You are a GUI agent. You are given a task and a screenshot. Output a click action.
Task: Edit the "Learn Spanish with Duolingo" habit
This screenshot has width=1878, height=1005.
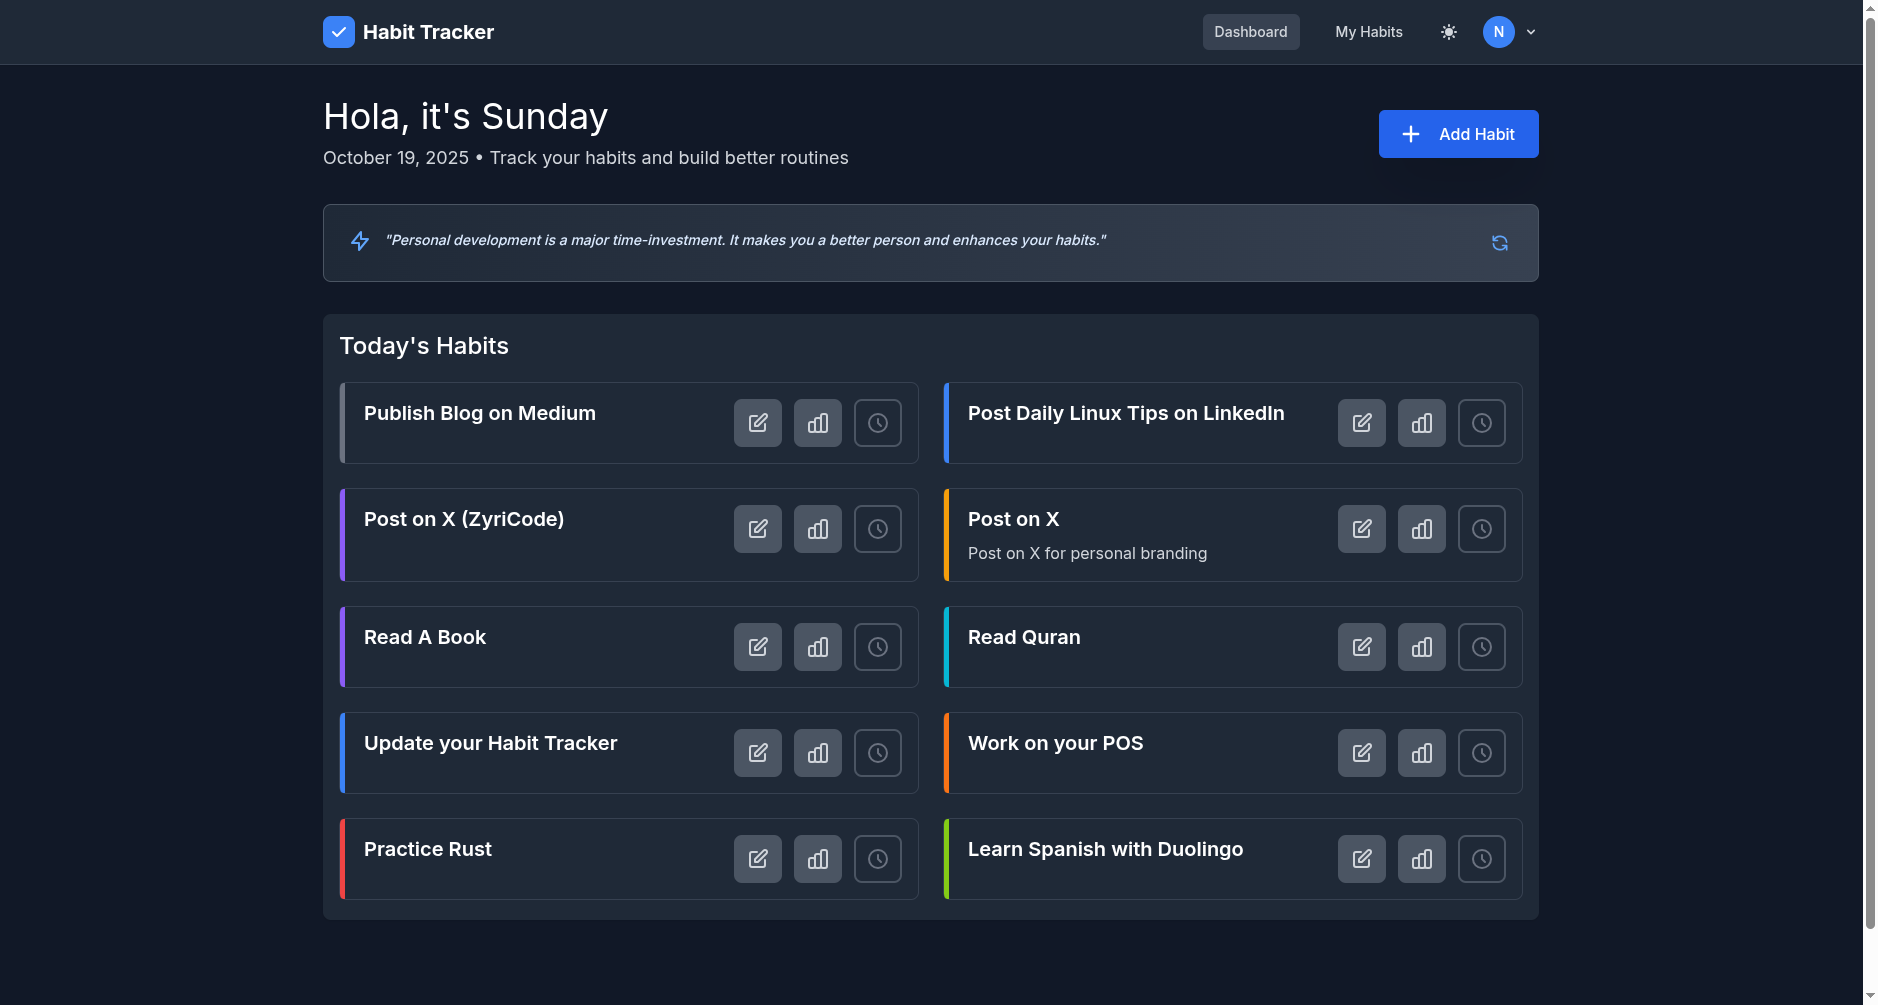[x=1361, y=858]
